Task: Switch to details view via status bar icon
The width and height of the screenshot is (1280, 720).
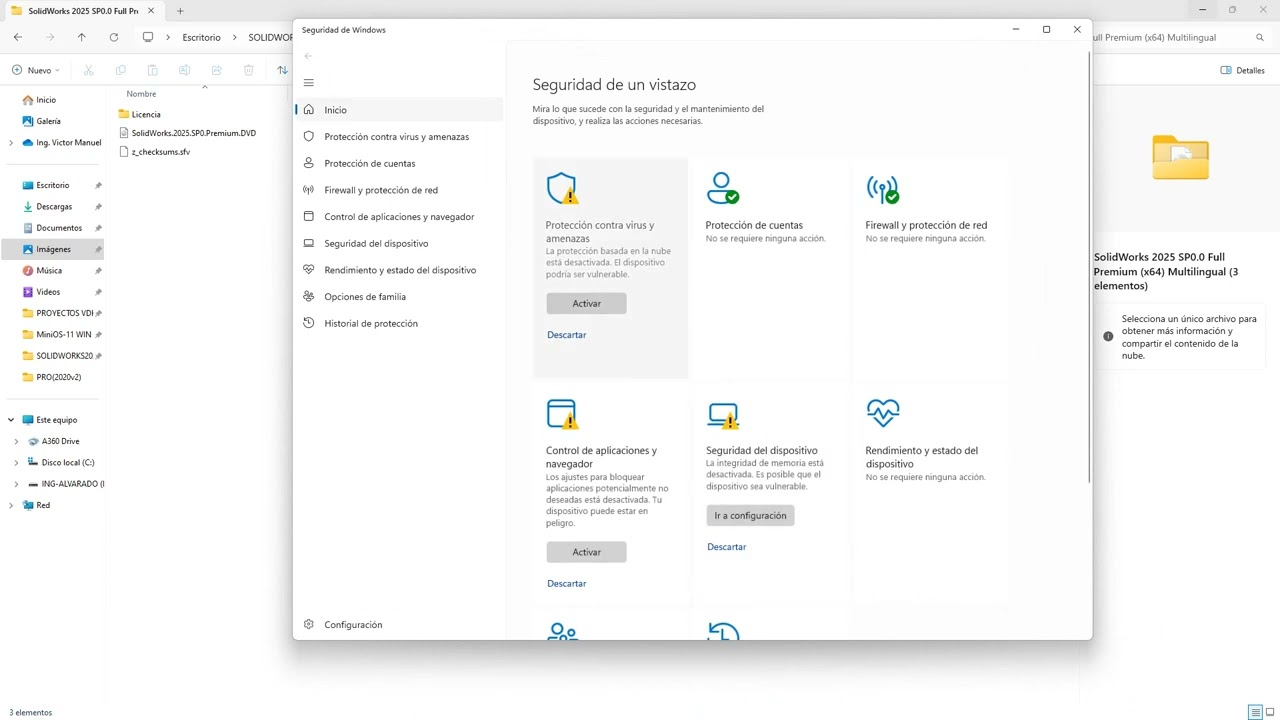Action: coord(1254,713)
